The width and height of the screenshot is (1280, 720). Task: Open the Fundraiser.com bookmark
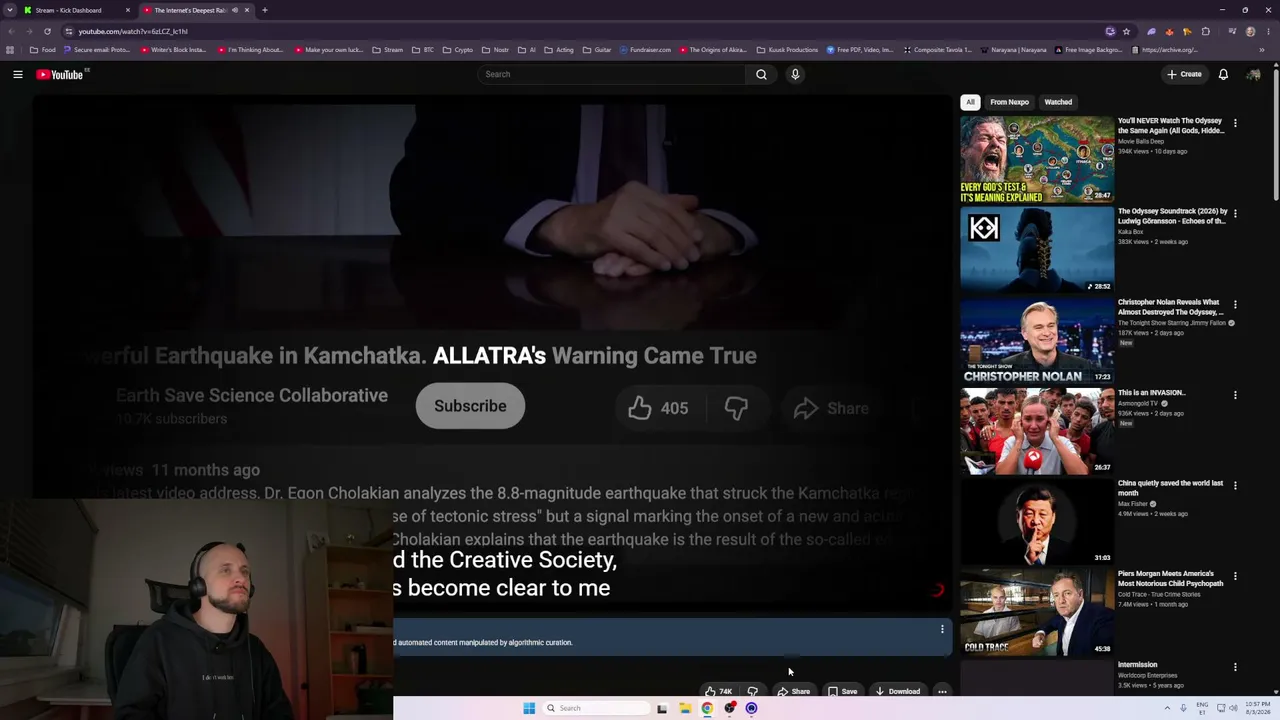645,50
